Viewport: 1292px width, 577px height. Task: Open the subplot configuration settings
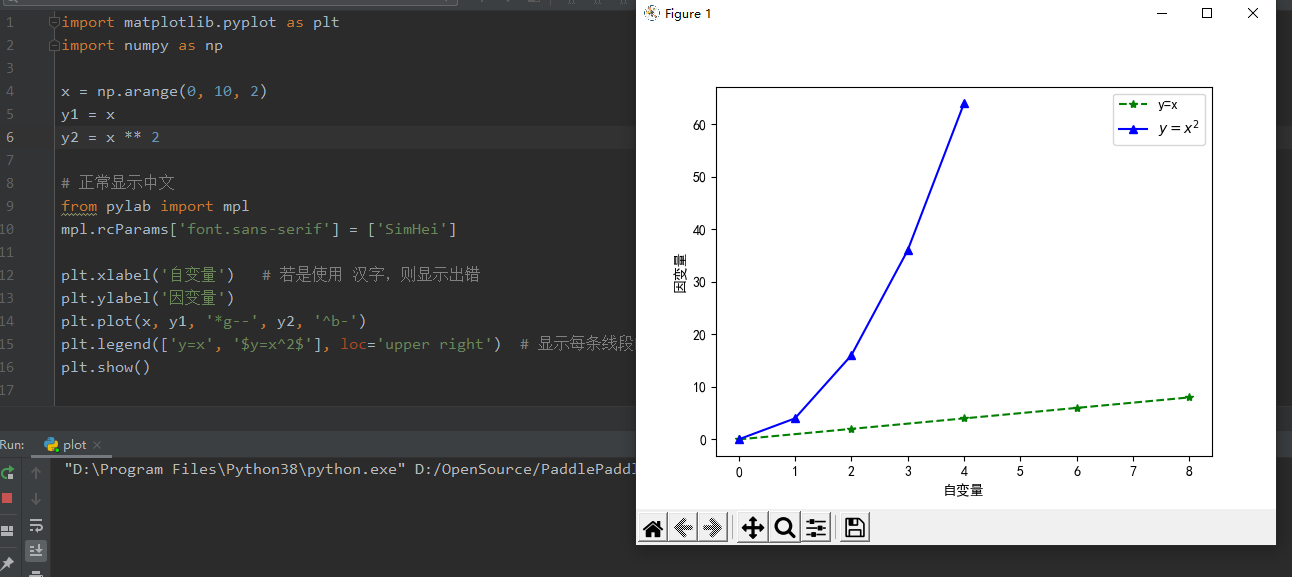816,527
